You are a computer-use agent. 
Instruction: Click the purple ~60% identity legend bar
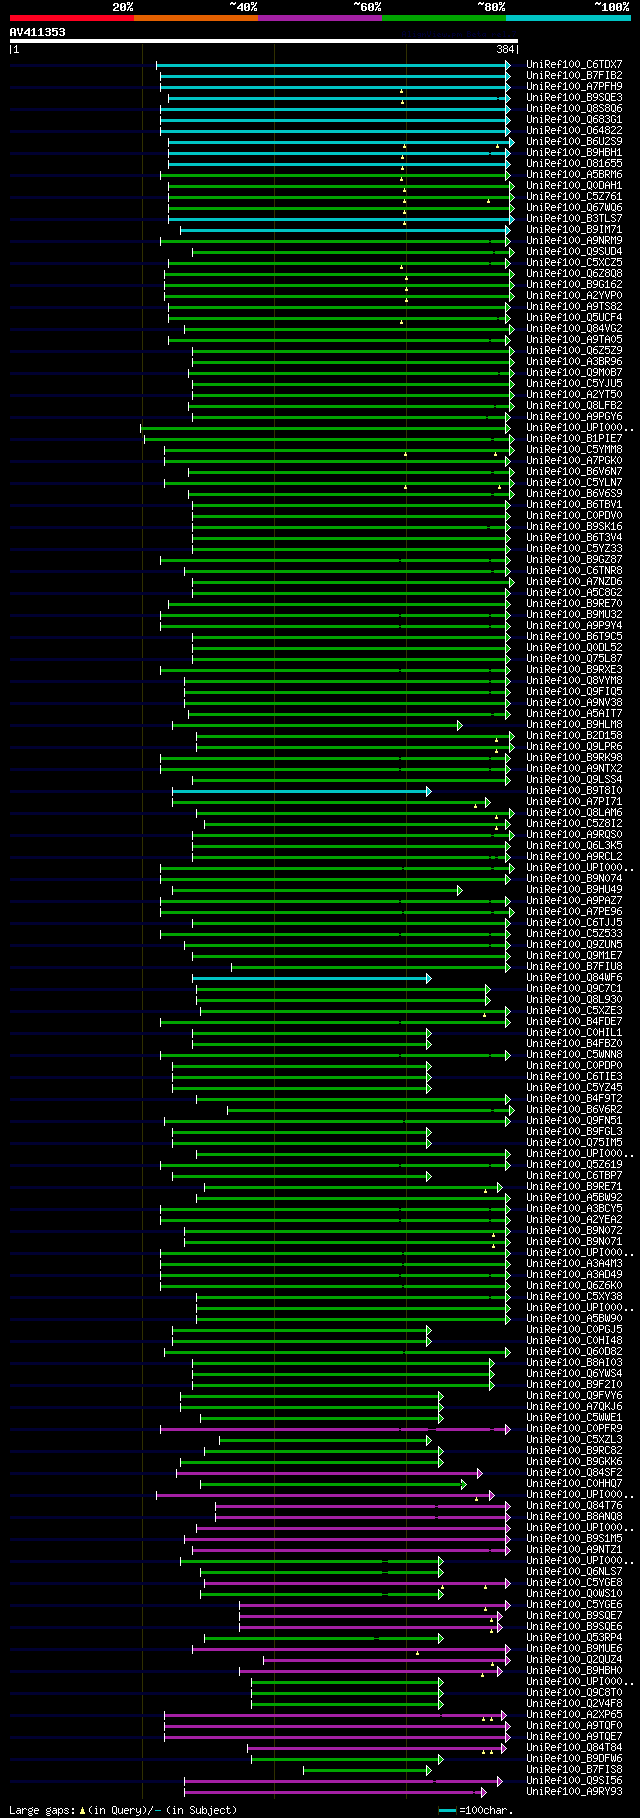(x=319, y=18)
